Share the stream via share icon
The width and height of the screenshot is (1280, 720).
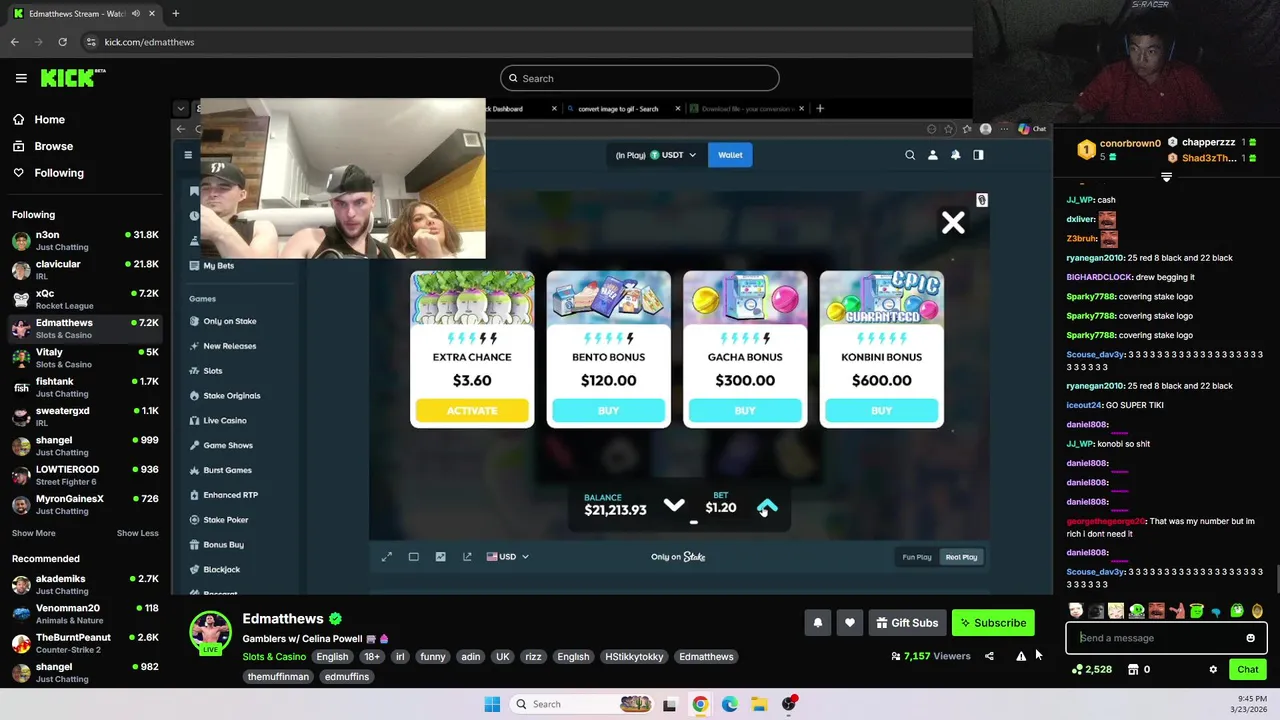coord(989,656)
